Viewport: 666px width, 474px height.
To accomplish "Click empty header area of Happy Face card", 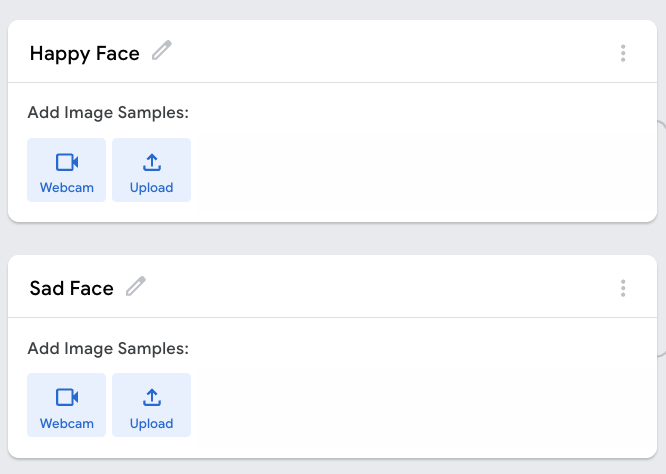I will [400, 53].
